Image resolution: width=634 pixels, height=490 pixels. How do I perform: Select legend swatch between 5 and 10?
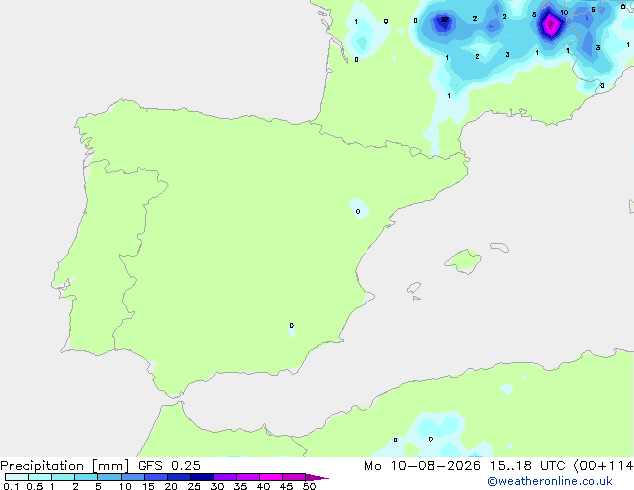tap(109, 477)
